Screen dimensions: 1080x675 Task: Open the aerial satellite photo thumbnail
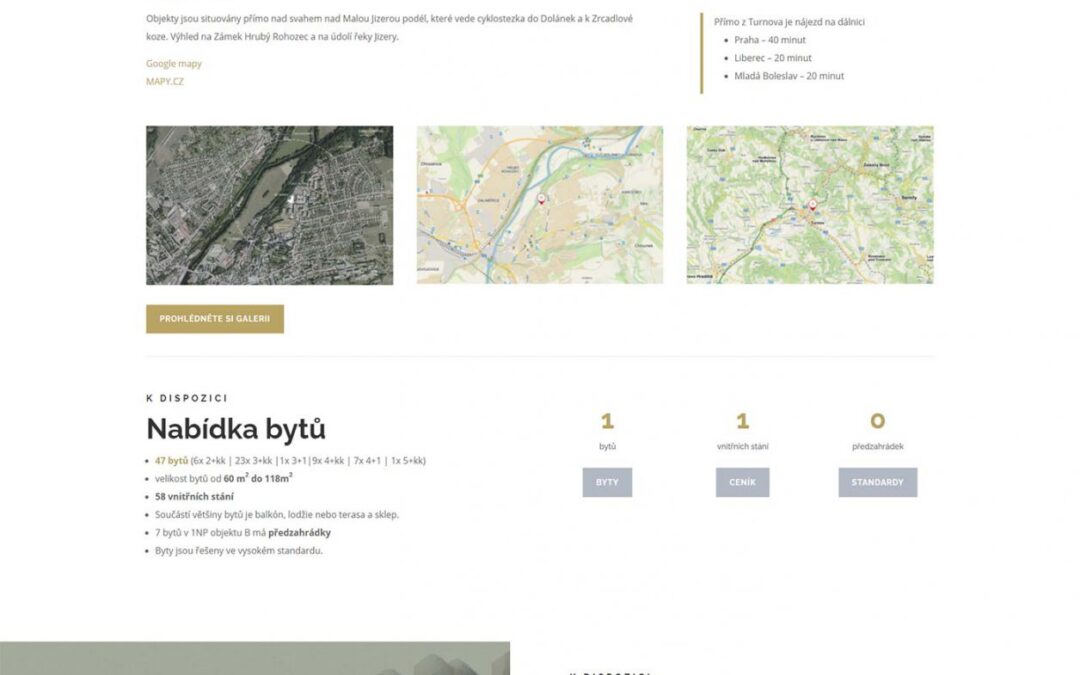pyautogui.click(x=269, y=205)
